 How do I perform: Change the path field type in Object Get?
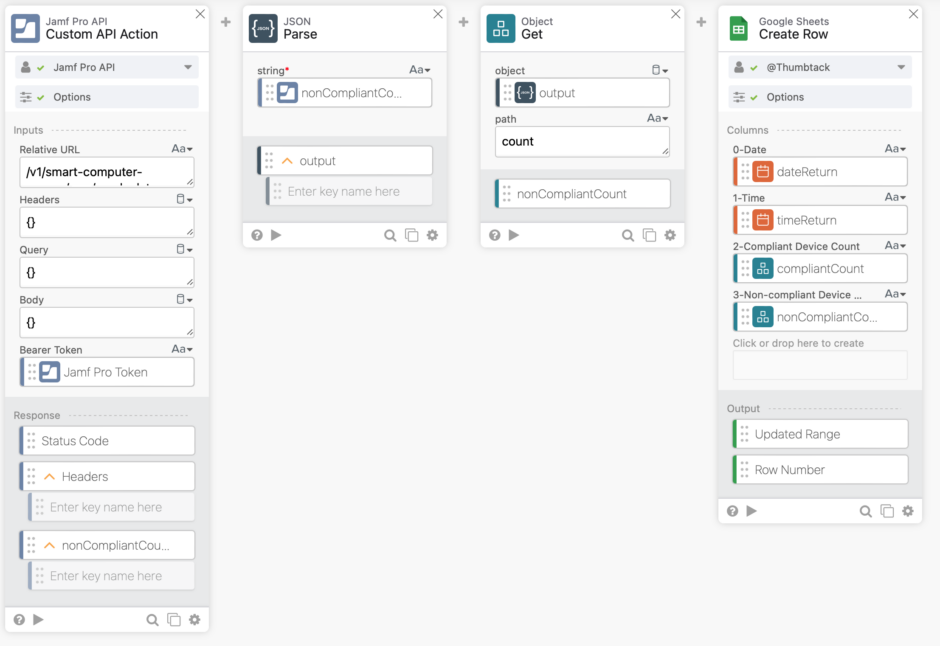[x=658, y=118]
